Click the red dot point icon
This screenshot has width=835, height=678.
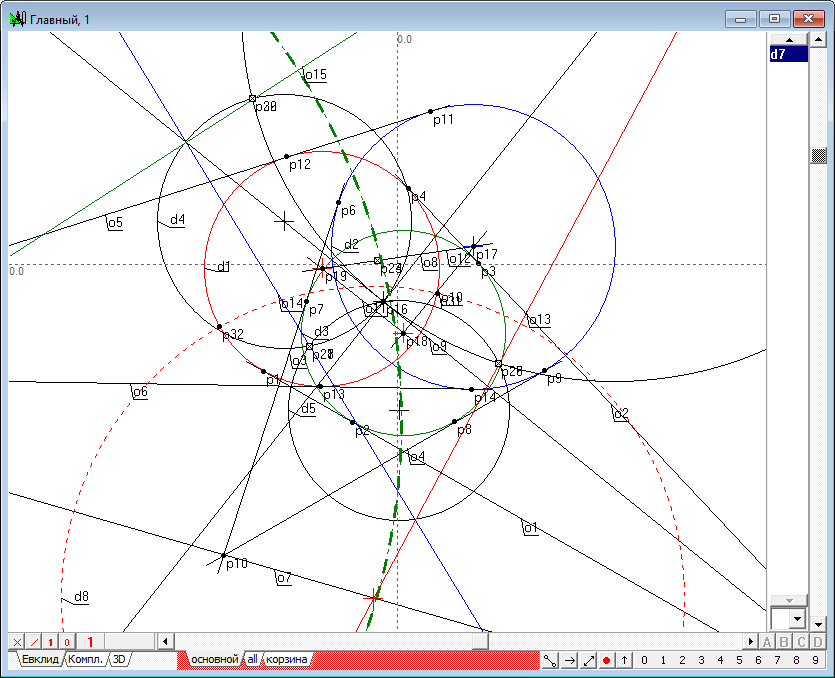point(606,660)
